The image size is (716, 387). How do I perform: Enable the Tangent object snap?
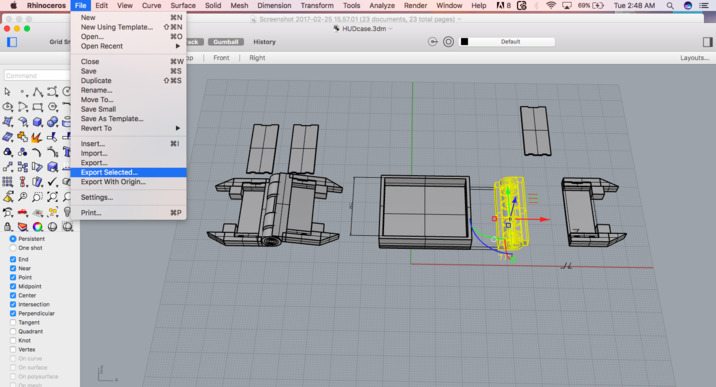coord(13,322)
